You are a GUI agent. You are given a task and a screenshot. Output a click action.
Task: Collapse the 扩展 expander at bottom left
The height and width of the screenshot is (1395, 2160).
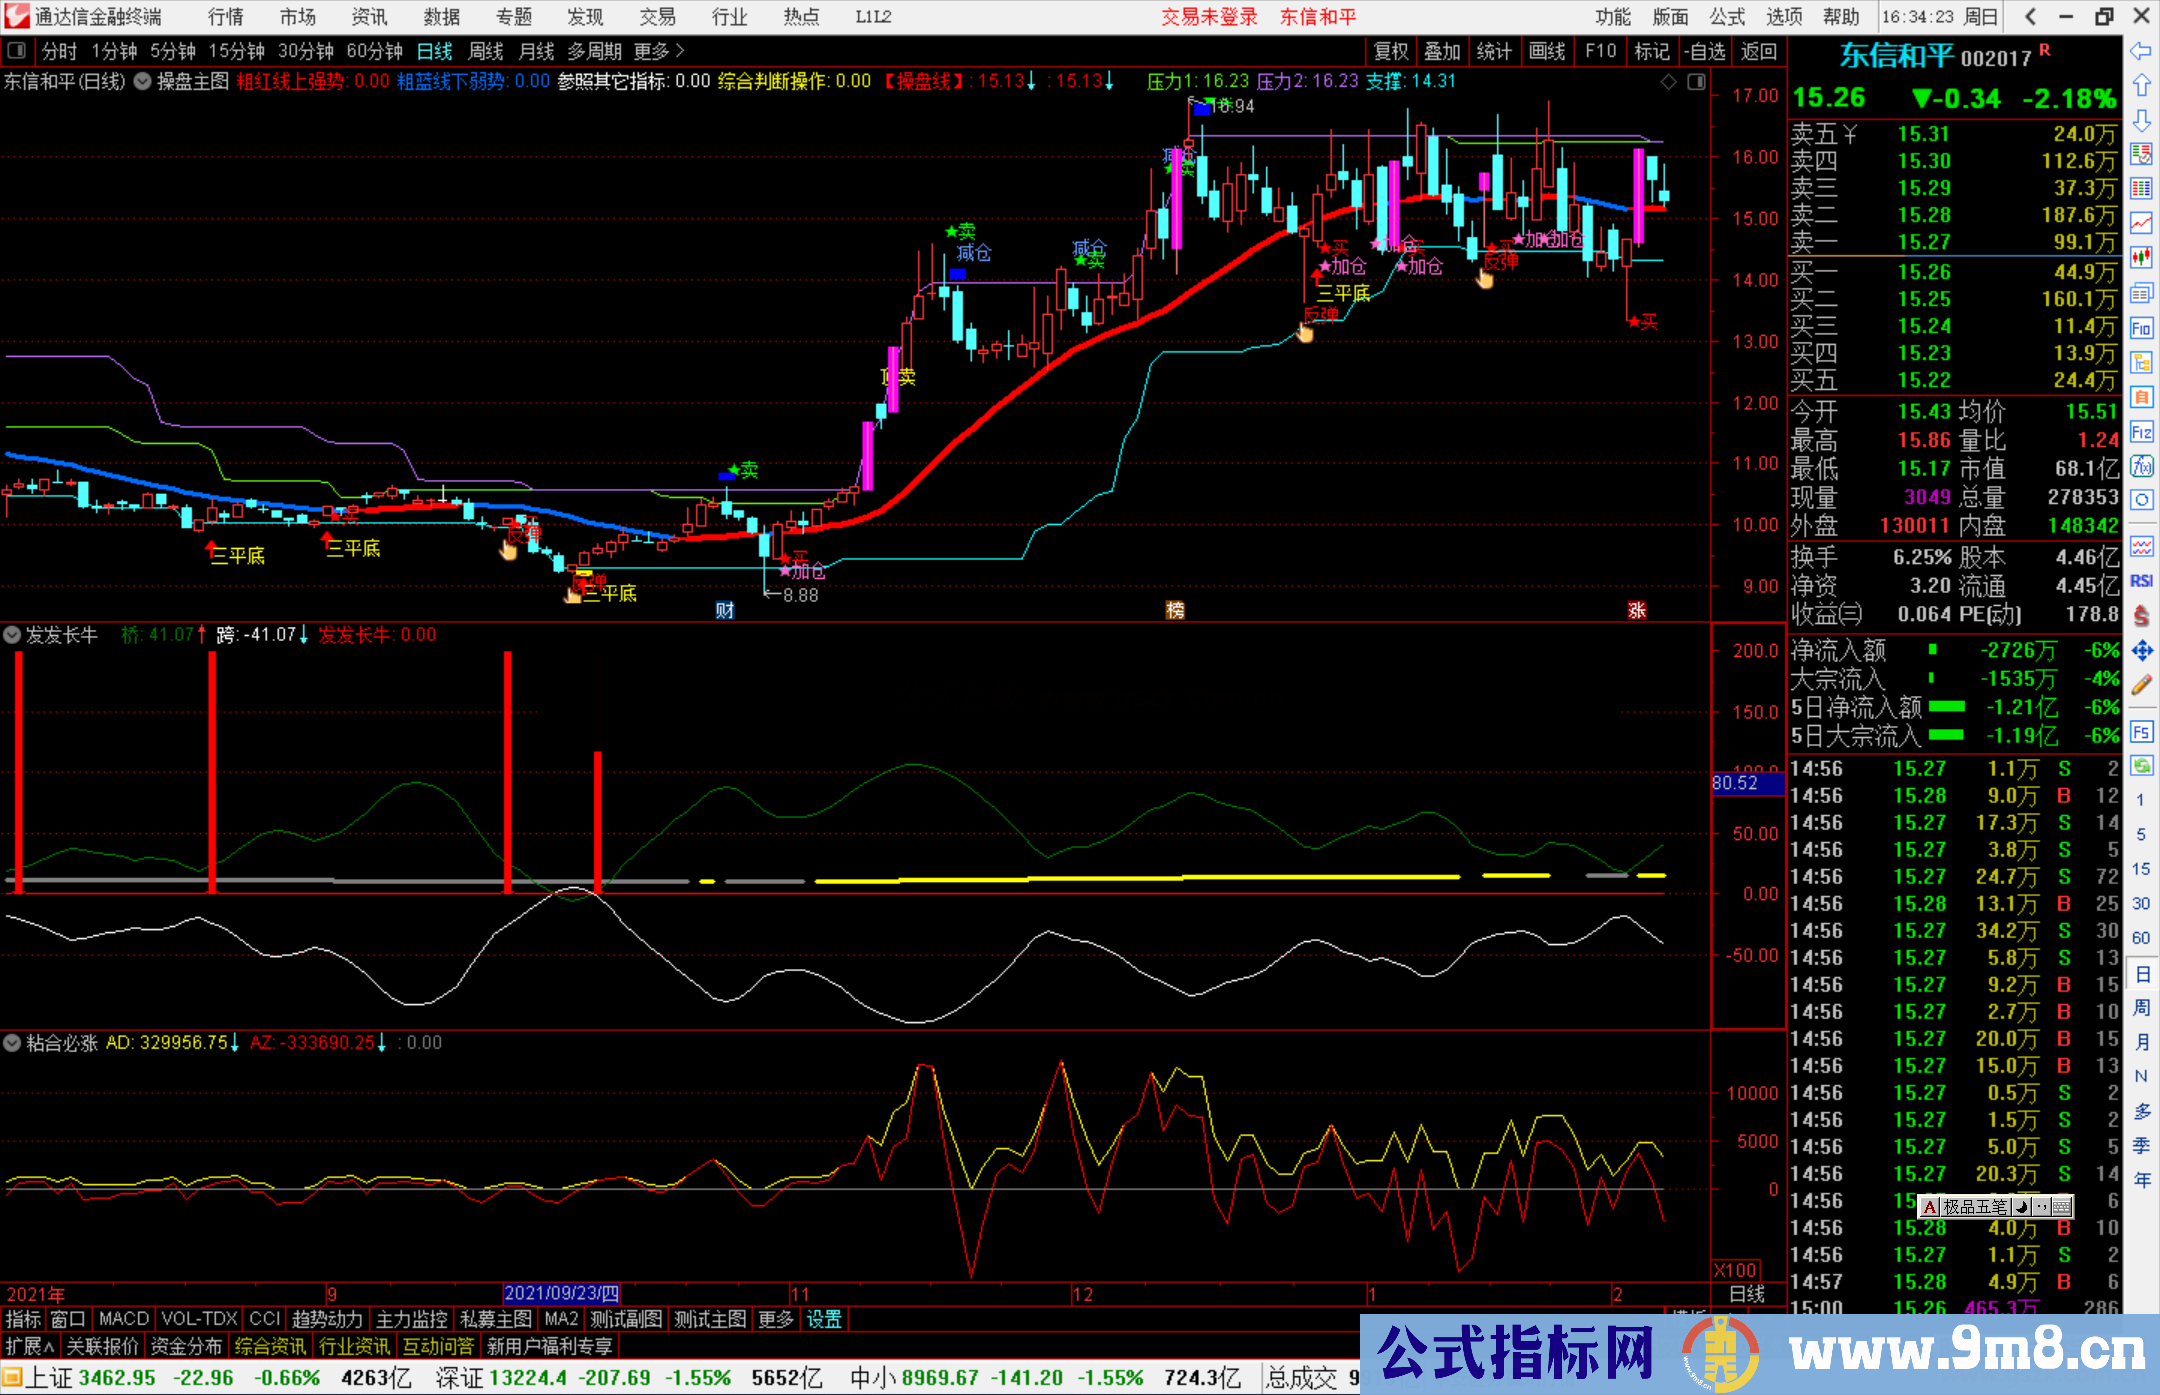click(x=30, y=1346)
